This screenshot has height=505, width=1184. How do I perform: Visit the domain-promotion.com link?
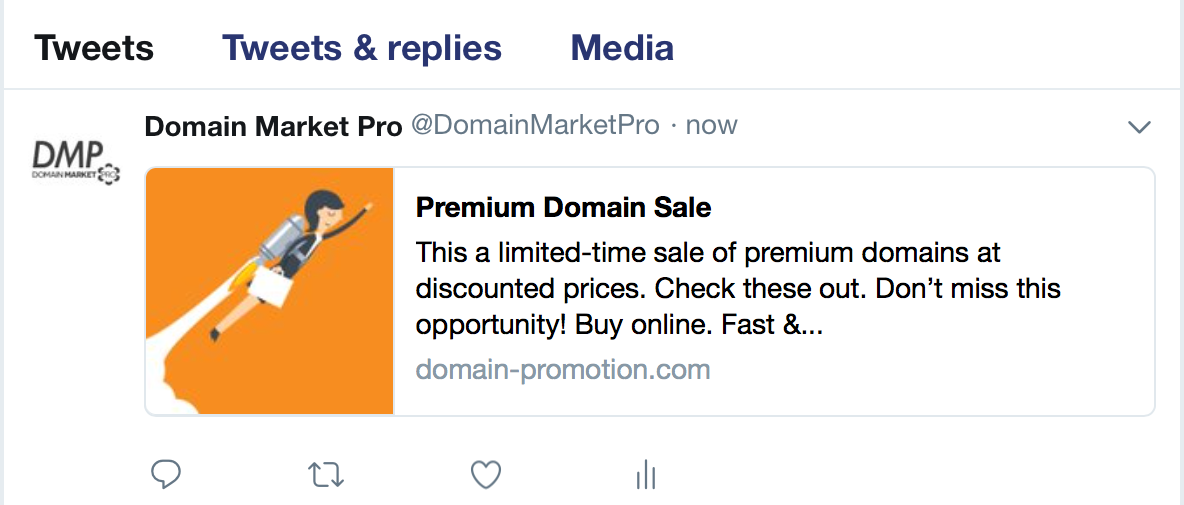(x=562, y=370)
